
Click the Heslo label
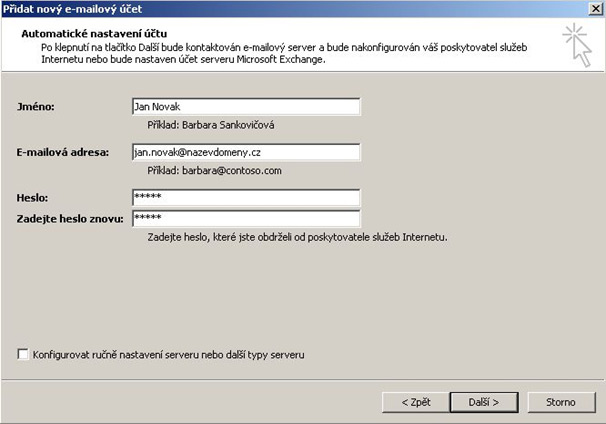coord(32,198)
